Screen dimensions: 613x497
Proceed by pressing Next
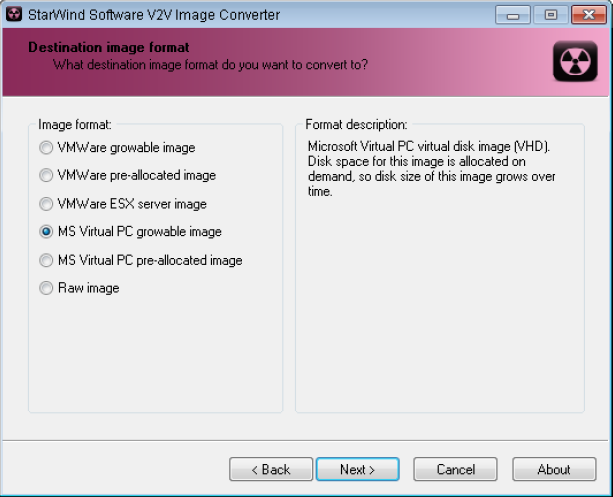tap(357, 469)
